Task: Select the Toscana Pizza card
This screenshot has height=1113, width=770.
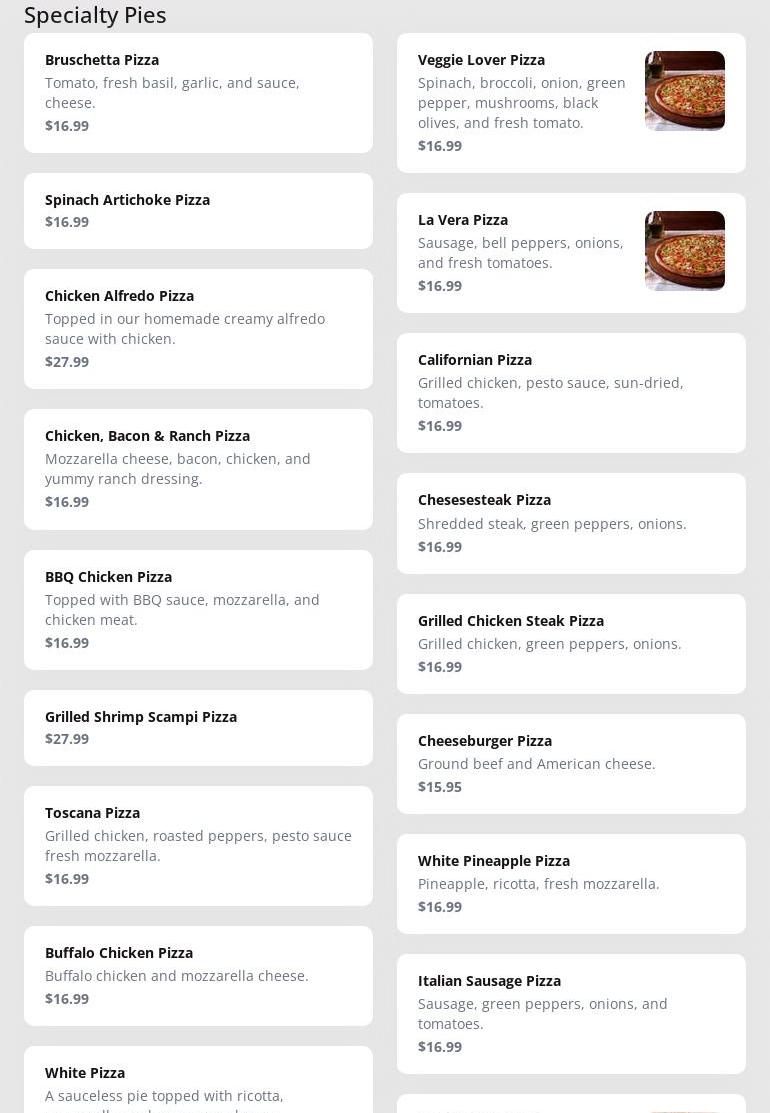Action: [x=198, y=846]
